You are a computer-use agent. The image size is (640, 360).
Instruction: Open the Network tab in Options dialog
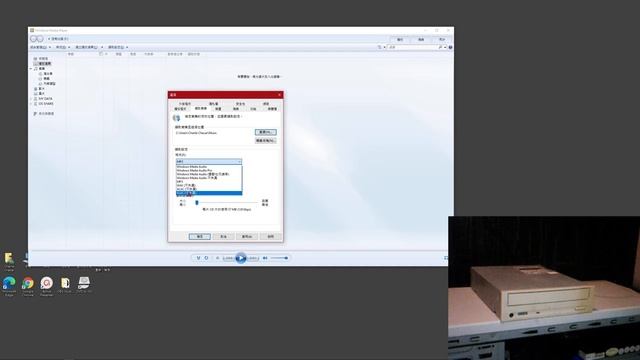pos(266,104)
